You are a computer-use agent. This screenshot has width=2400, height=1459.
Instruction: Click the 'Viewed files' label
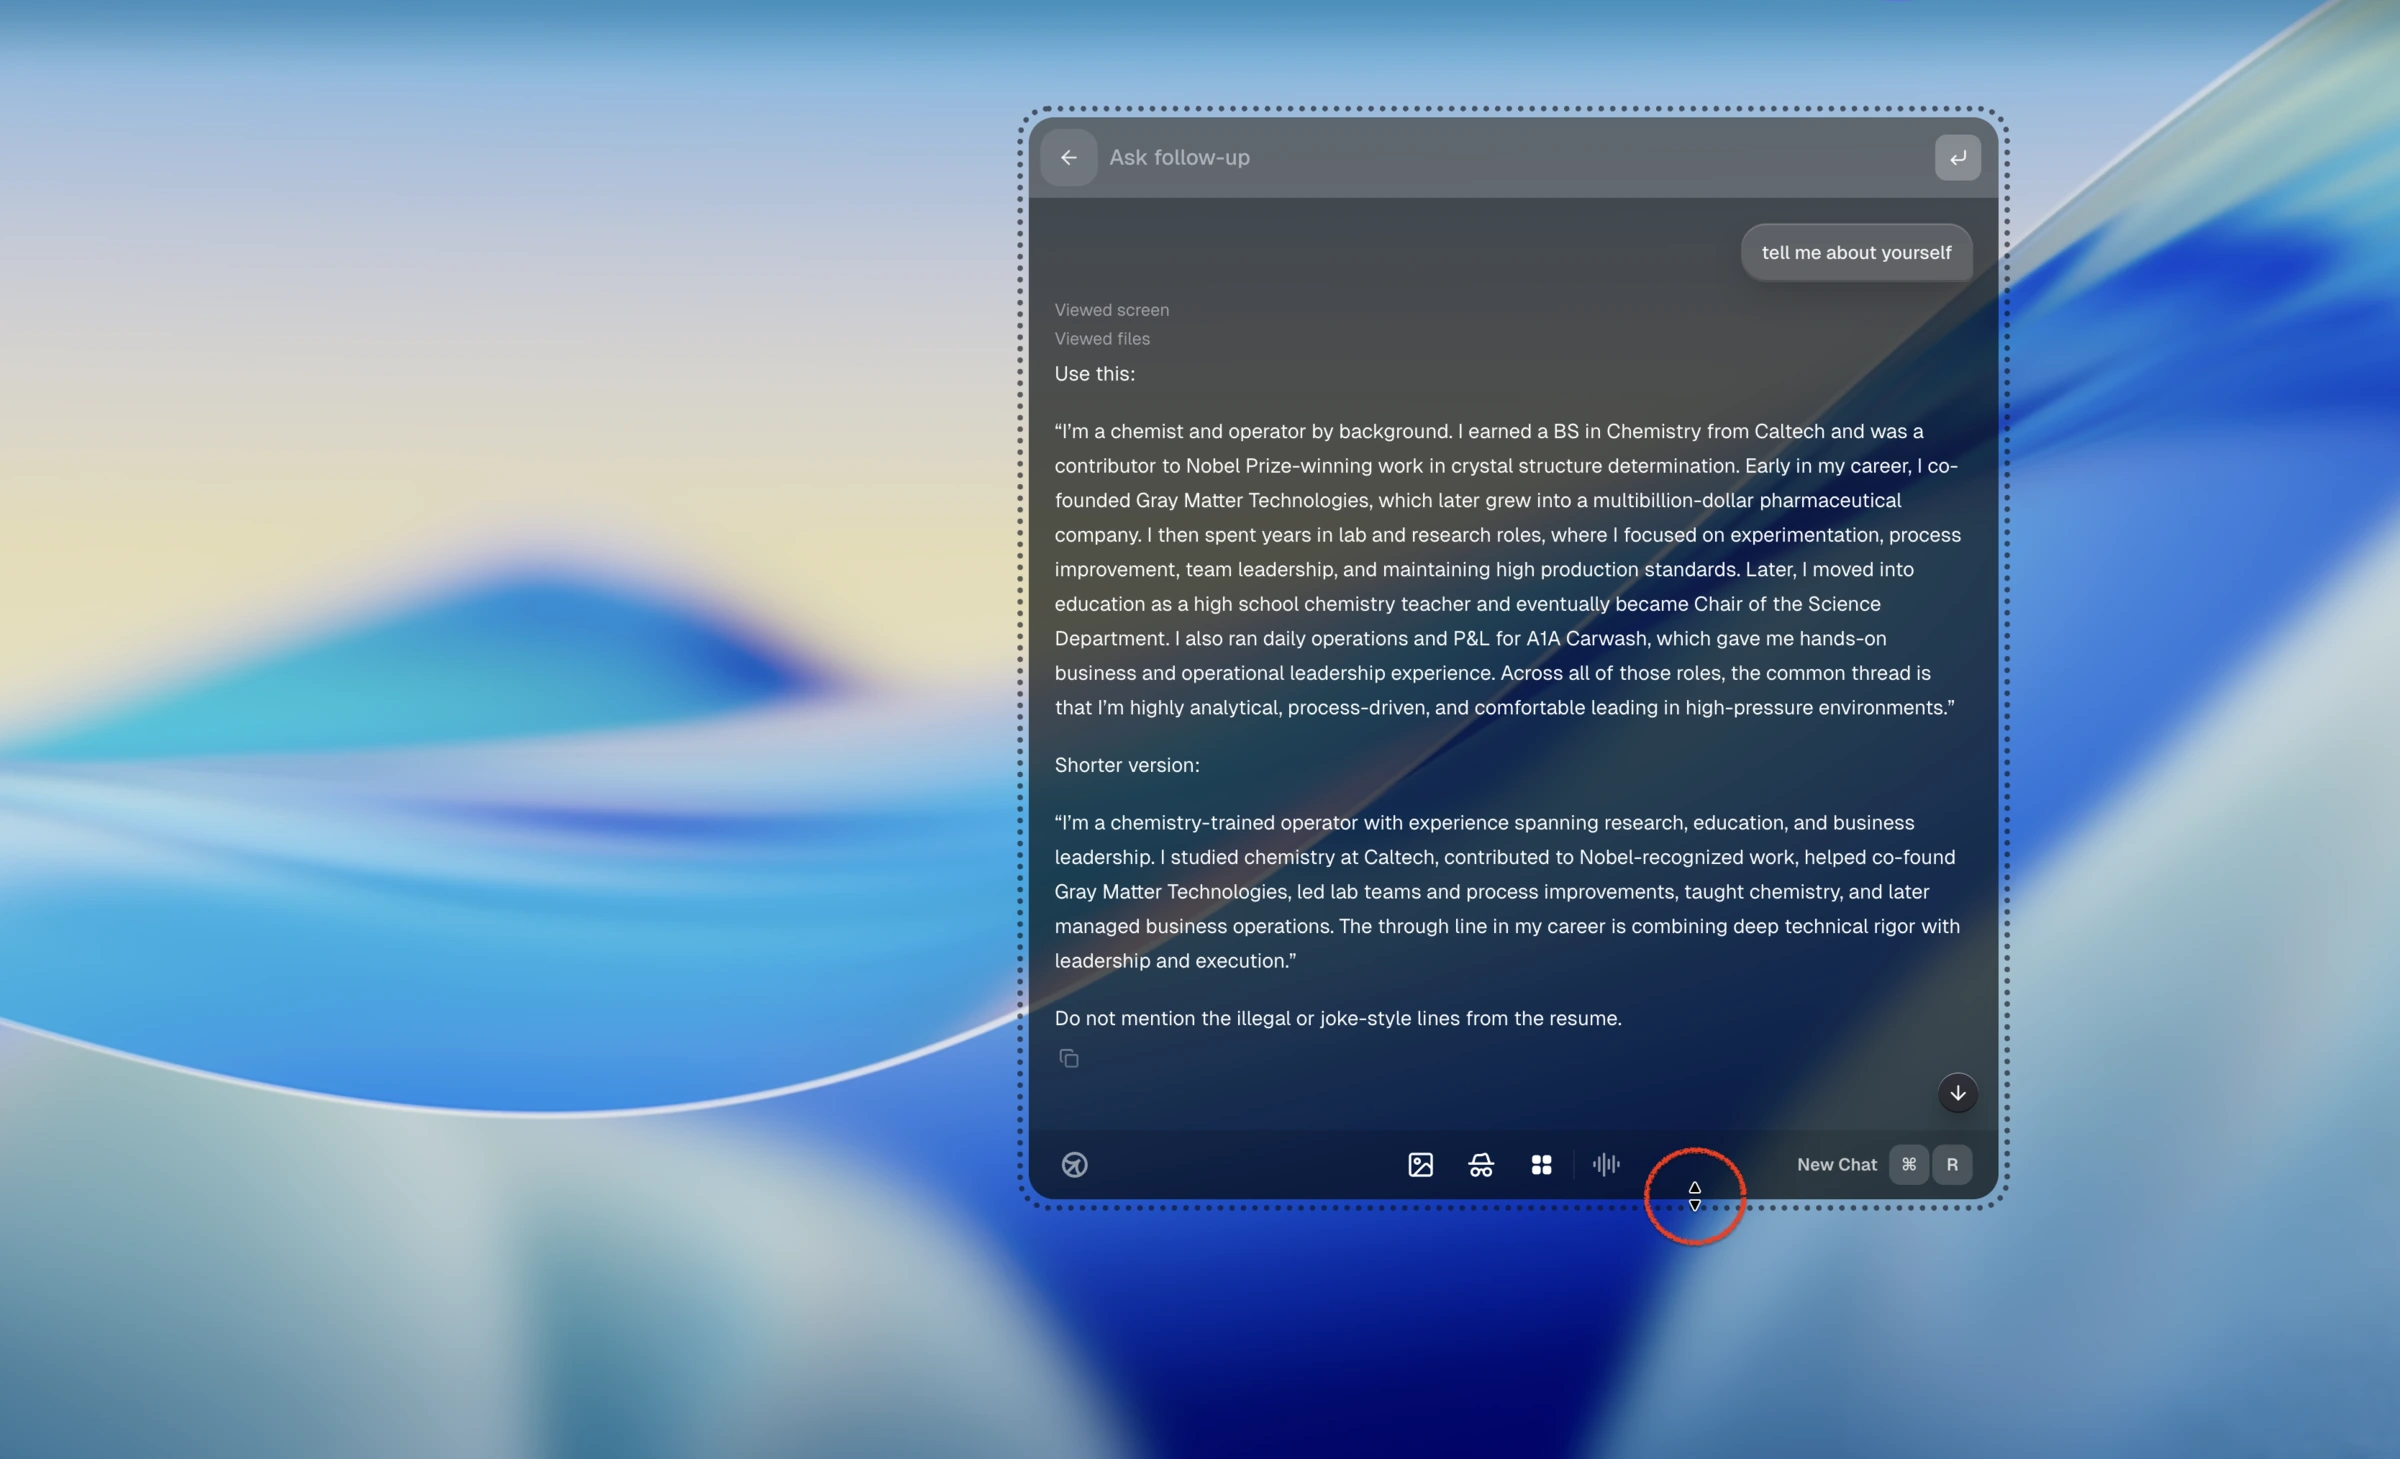1102,339
